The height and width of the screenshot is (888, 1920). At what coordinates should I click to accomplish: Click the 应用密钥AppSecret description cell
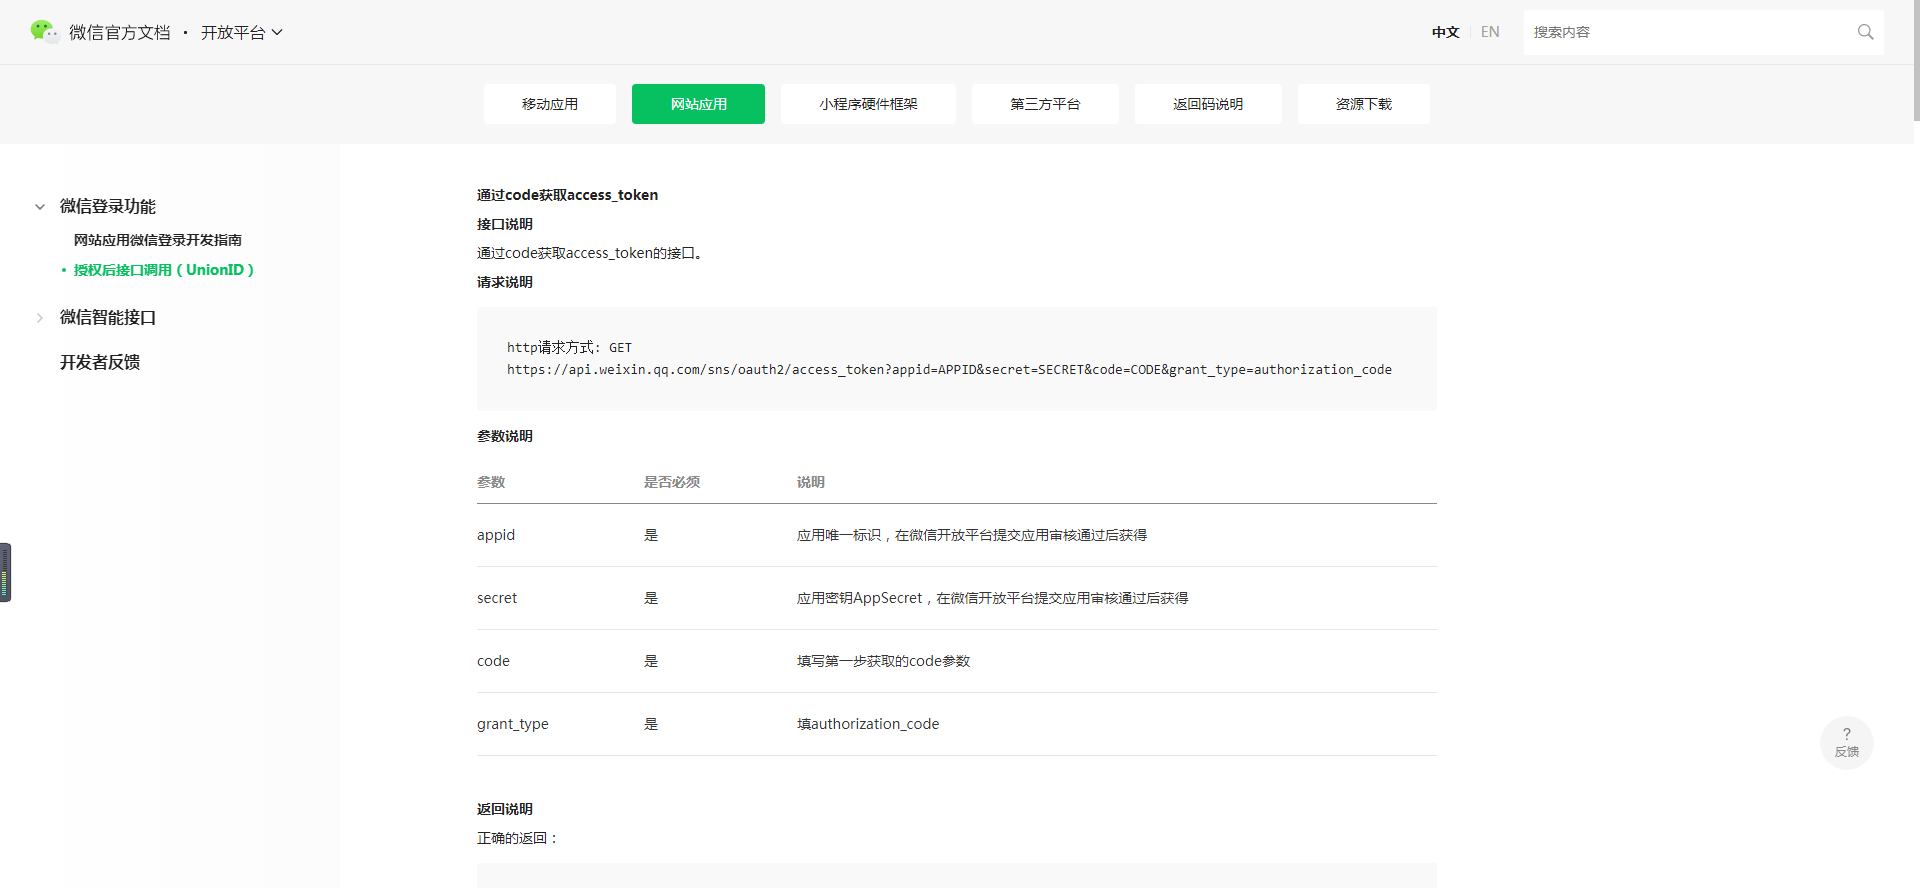click(x=992, y=598)
